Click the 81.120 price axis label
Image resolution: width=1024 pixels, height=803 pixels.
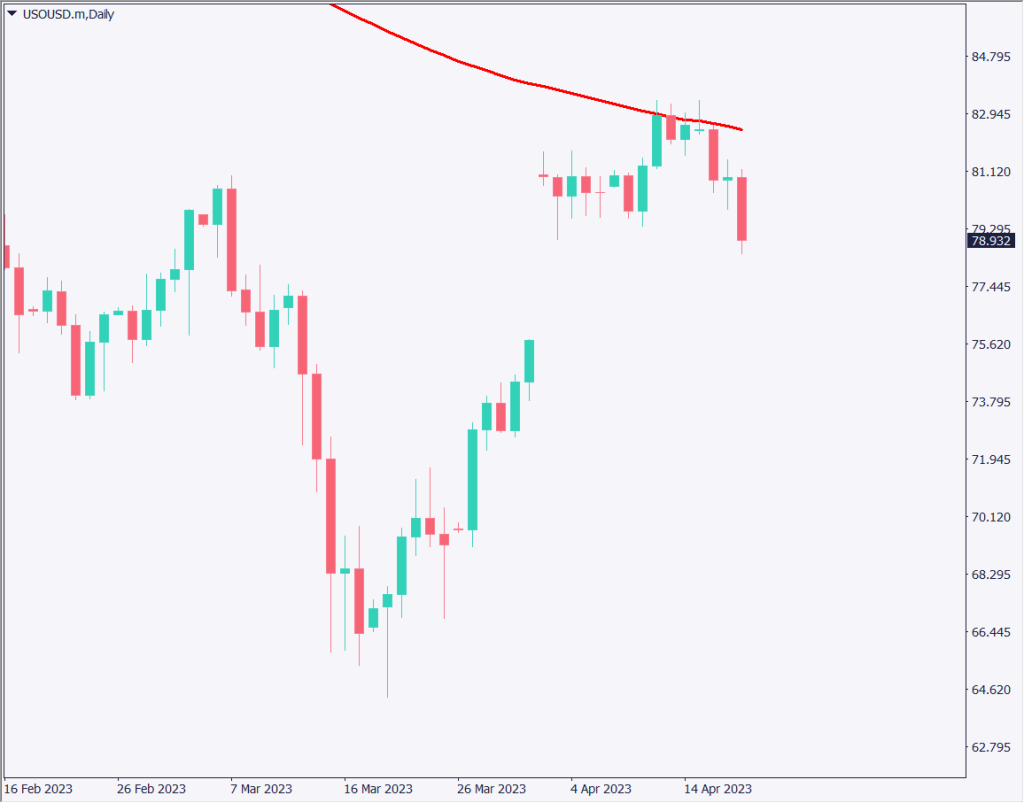point(993,172)
